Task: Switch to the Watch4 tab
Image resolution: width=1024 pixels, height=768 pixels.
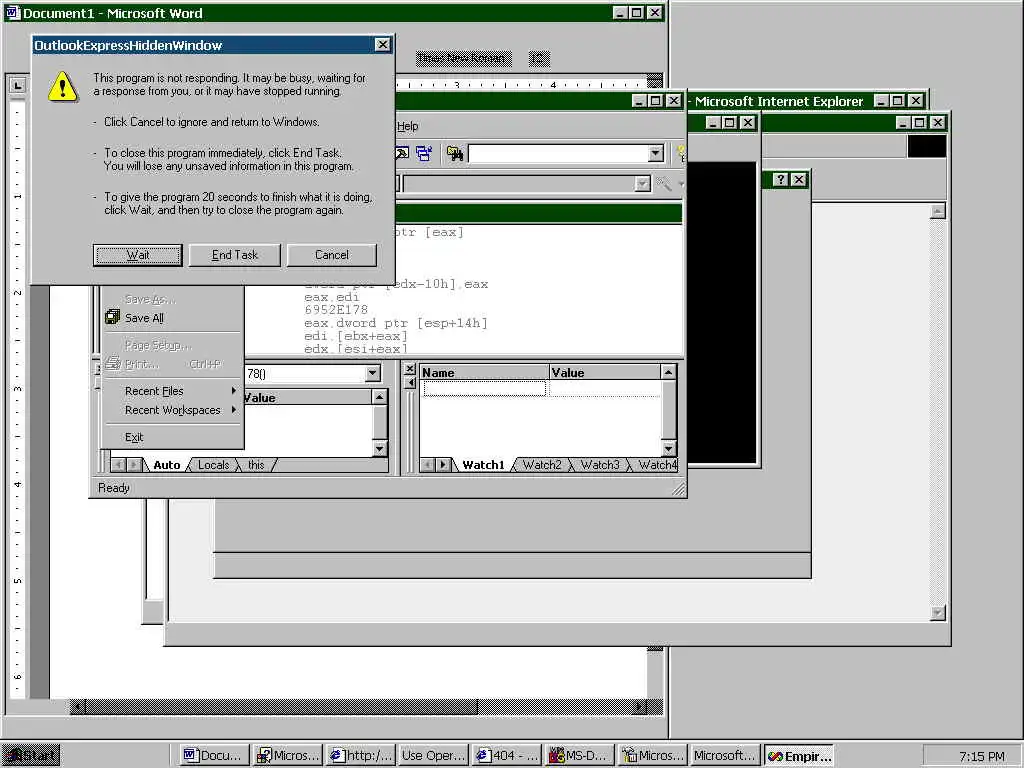Action: (656, 465)
